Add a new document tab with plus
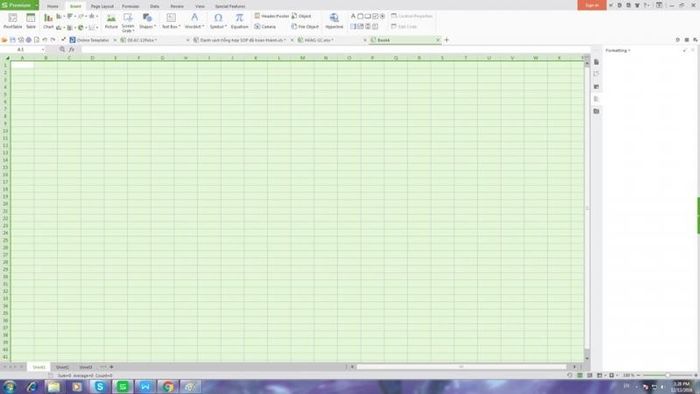The image size is (700, 394). [x=446, y=40]
